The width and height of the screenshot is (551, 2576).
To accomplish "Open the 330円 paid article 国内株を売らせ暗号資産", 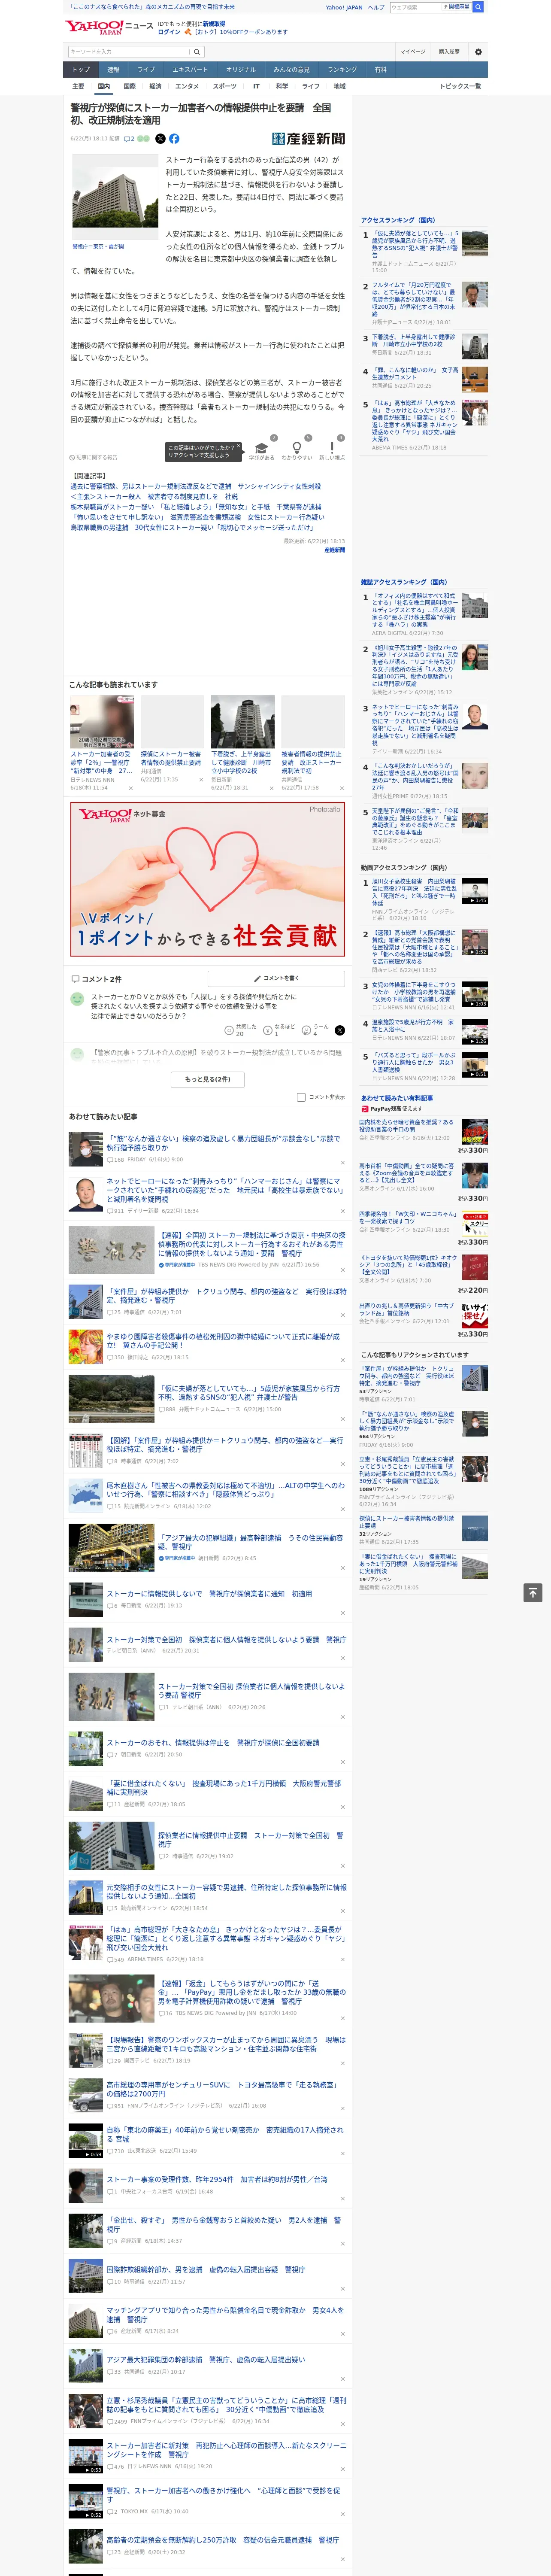I will tap(407, 1126).
